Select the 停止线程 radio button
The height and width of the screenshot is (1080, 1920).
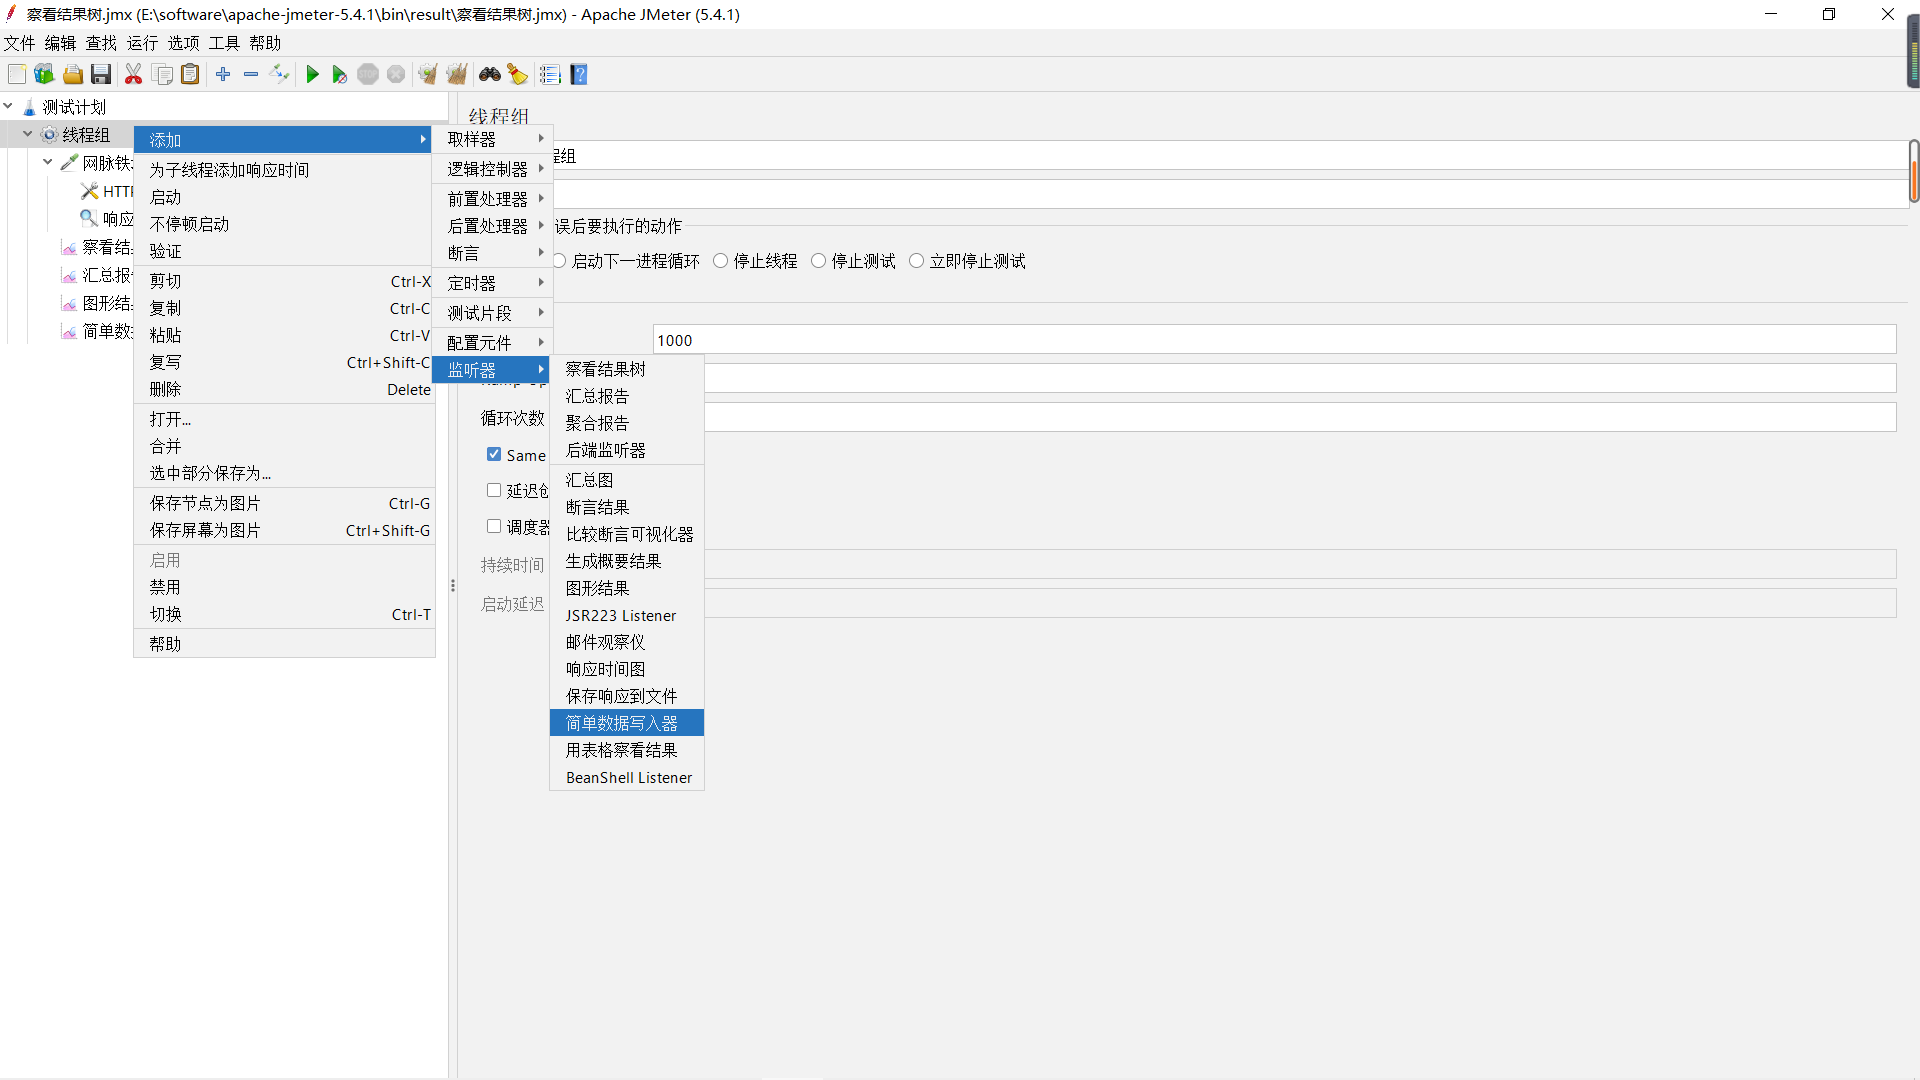[x=720, y=261]
